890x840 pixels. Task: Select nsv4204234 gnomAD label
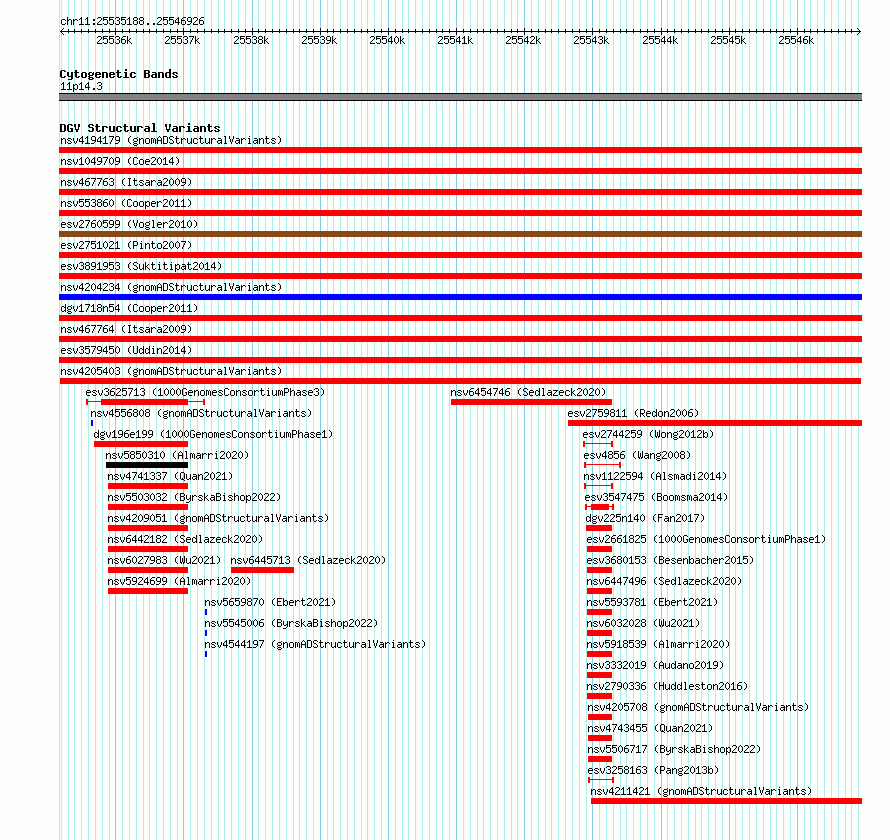(x=171, y=287)
